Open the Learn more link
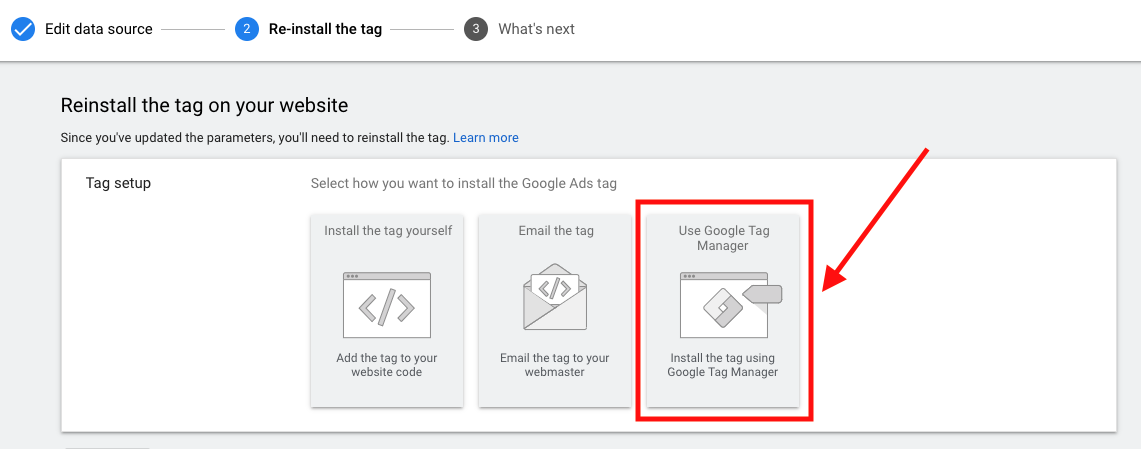This screenshot has width=1141, height=449. [485, 138]
